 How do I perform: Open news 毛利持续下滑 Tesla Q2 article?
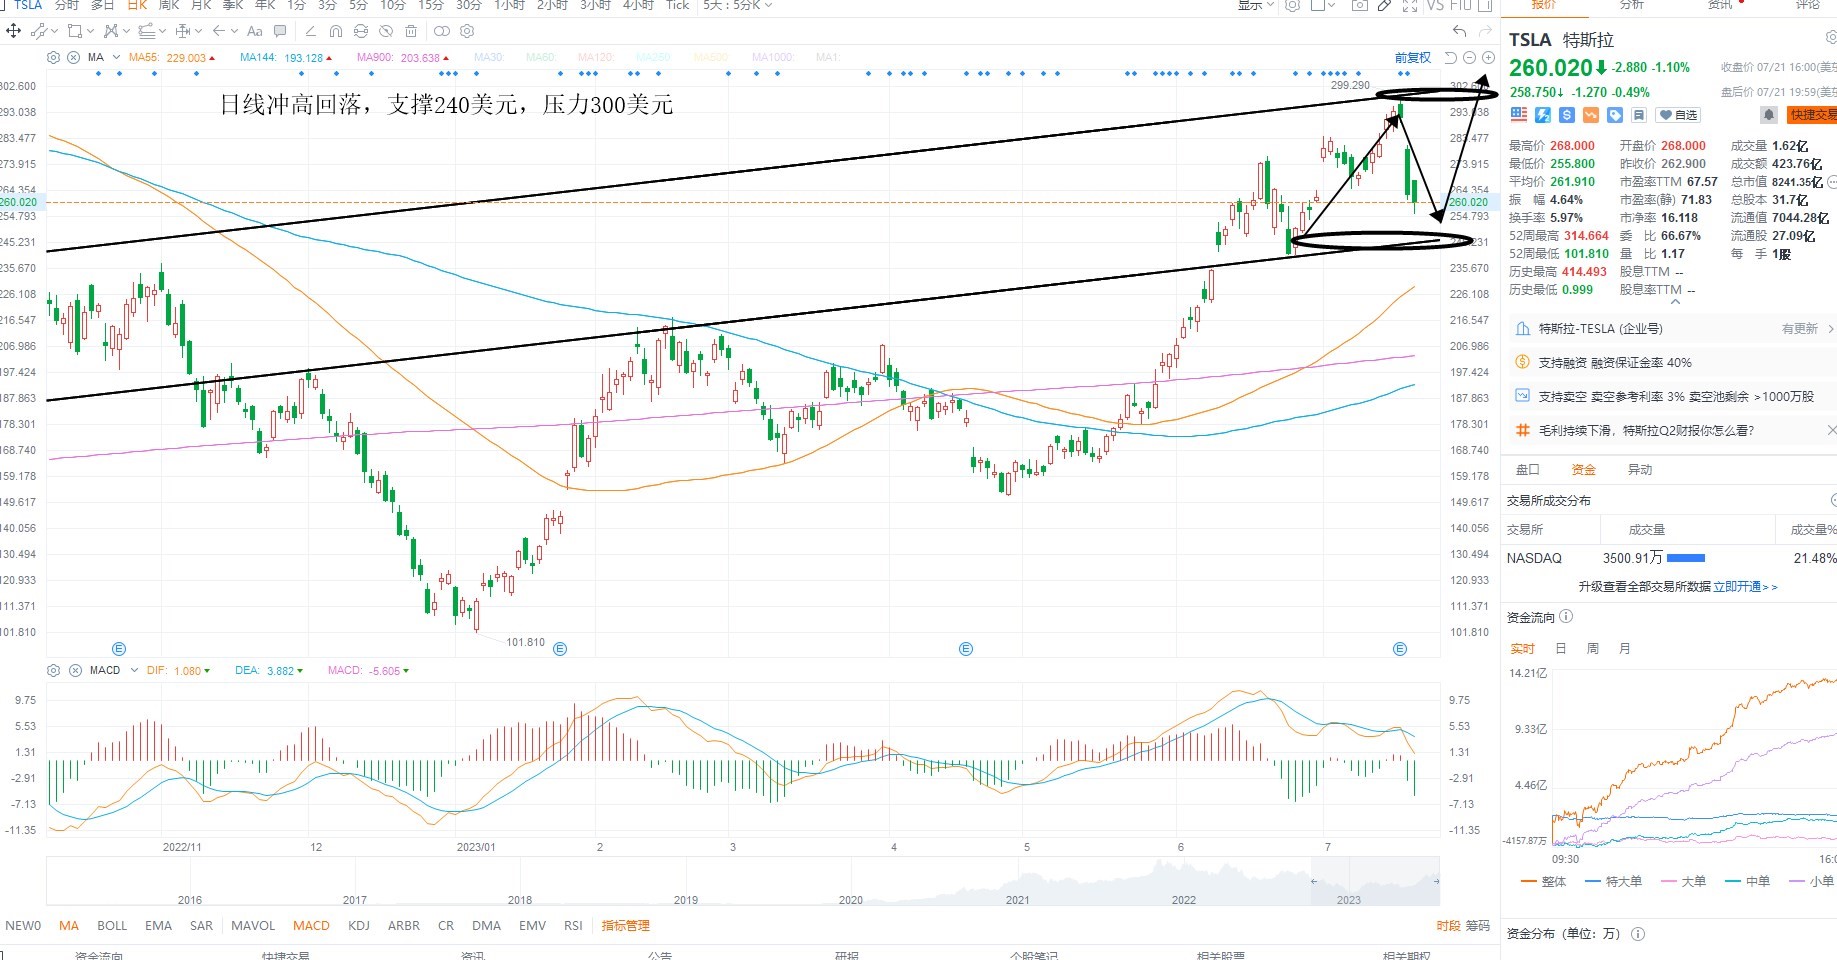tap(1645, 431)
